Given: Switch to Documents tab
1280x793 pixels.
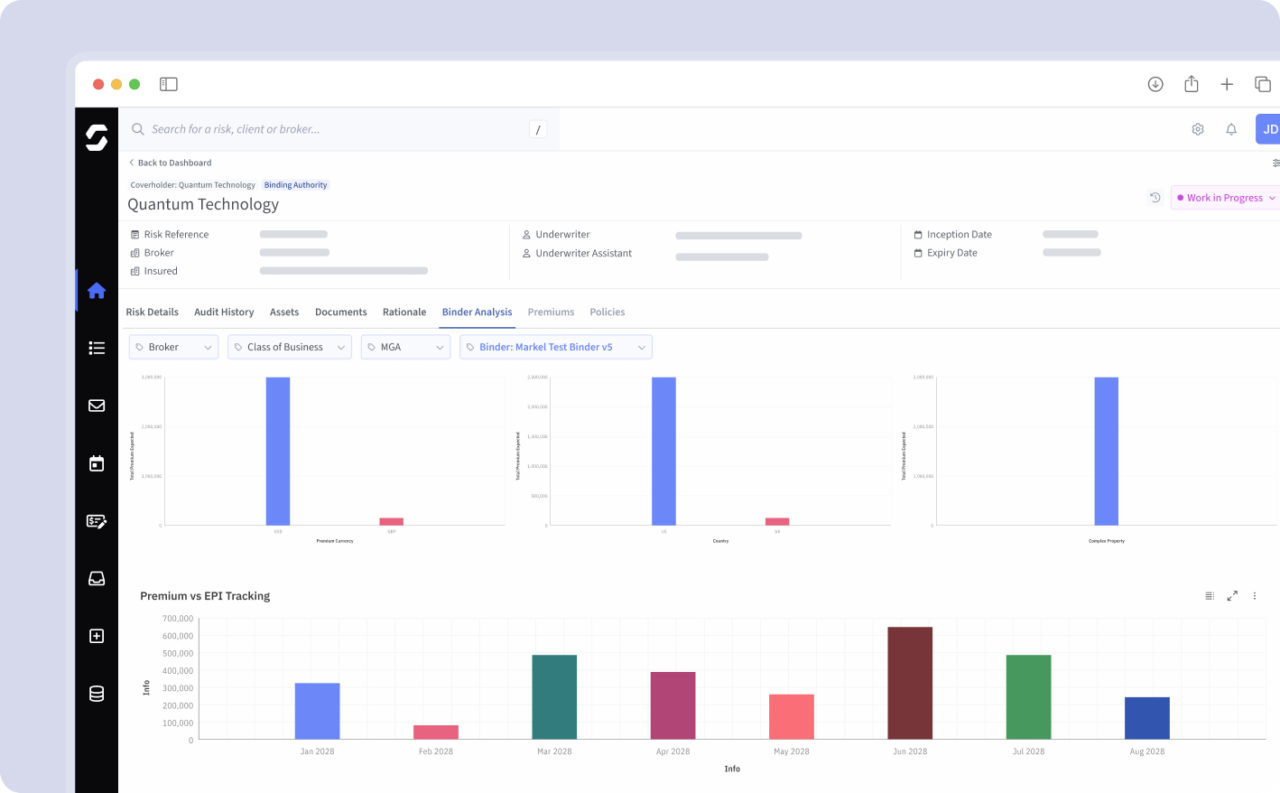Looking at the screenshot, I should point(341,312).
